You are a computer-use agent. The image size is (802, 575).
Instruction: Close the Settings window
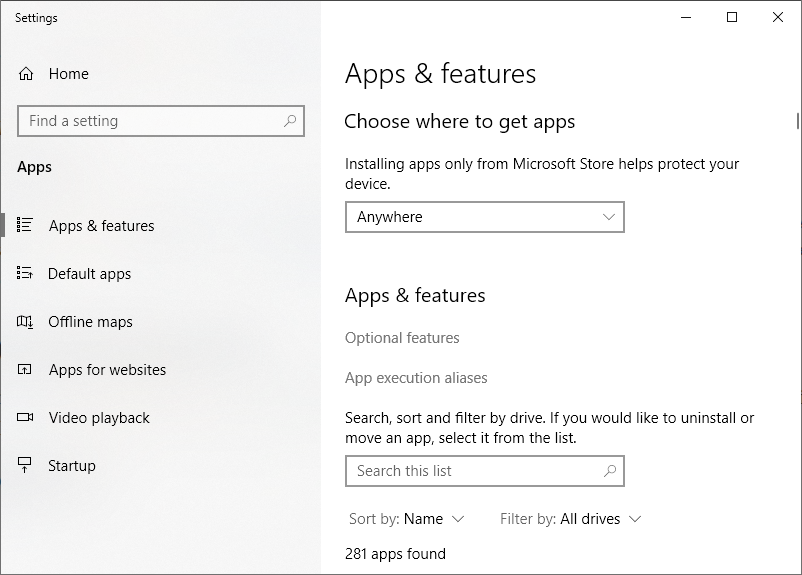click(x=778, y=17)
